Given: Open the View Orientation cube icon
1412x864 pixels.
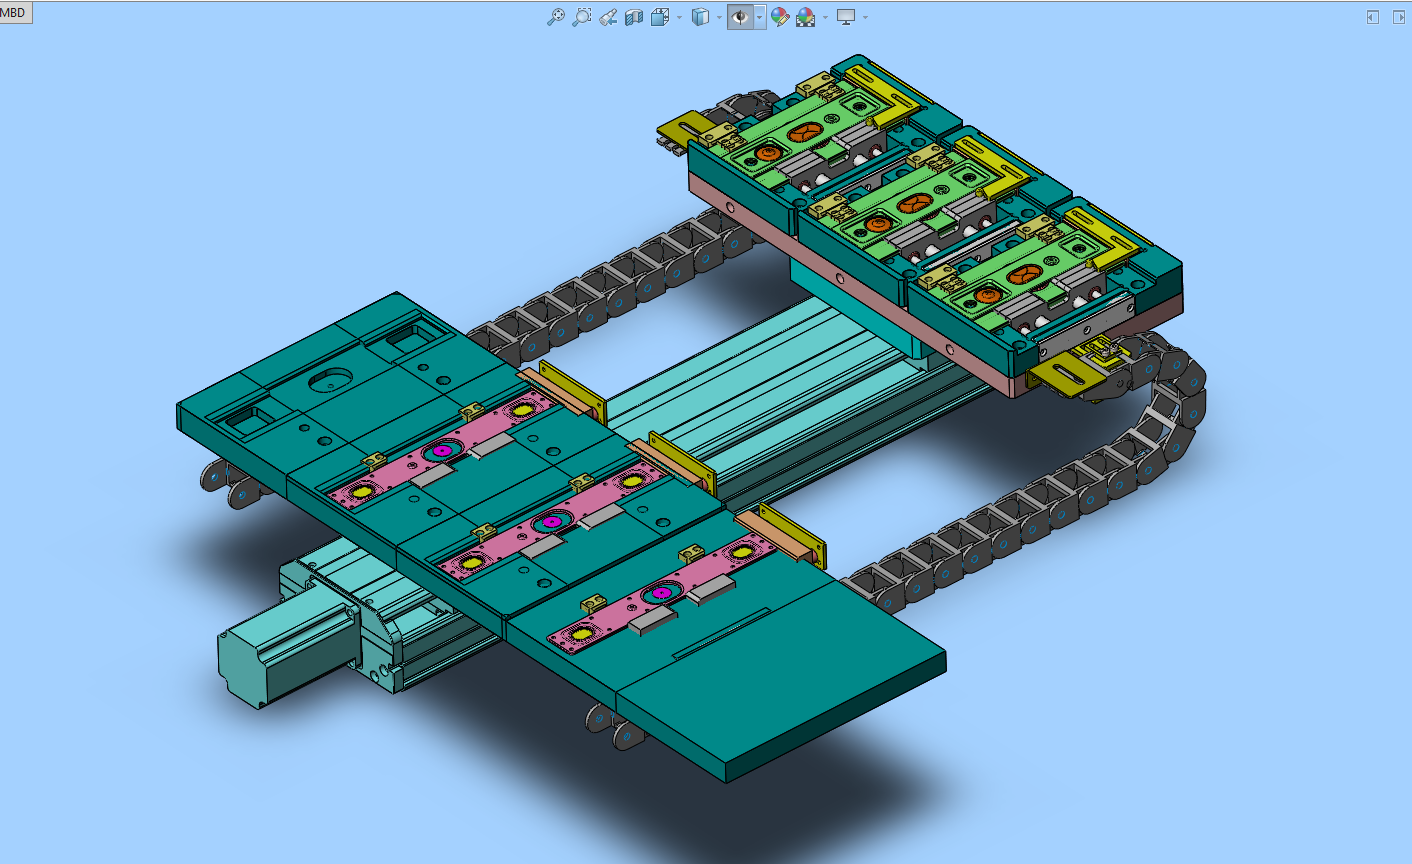Looking at the screenshot, I should (660, 17).
